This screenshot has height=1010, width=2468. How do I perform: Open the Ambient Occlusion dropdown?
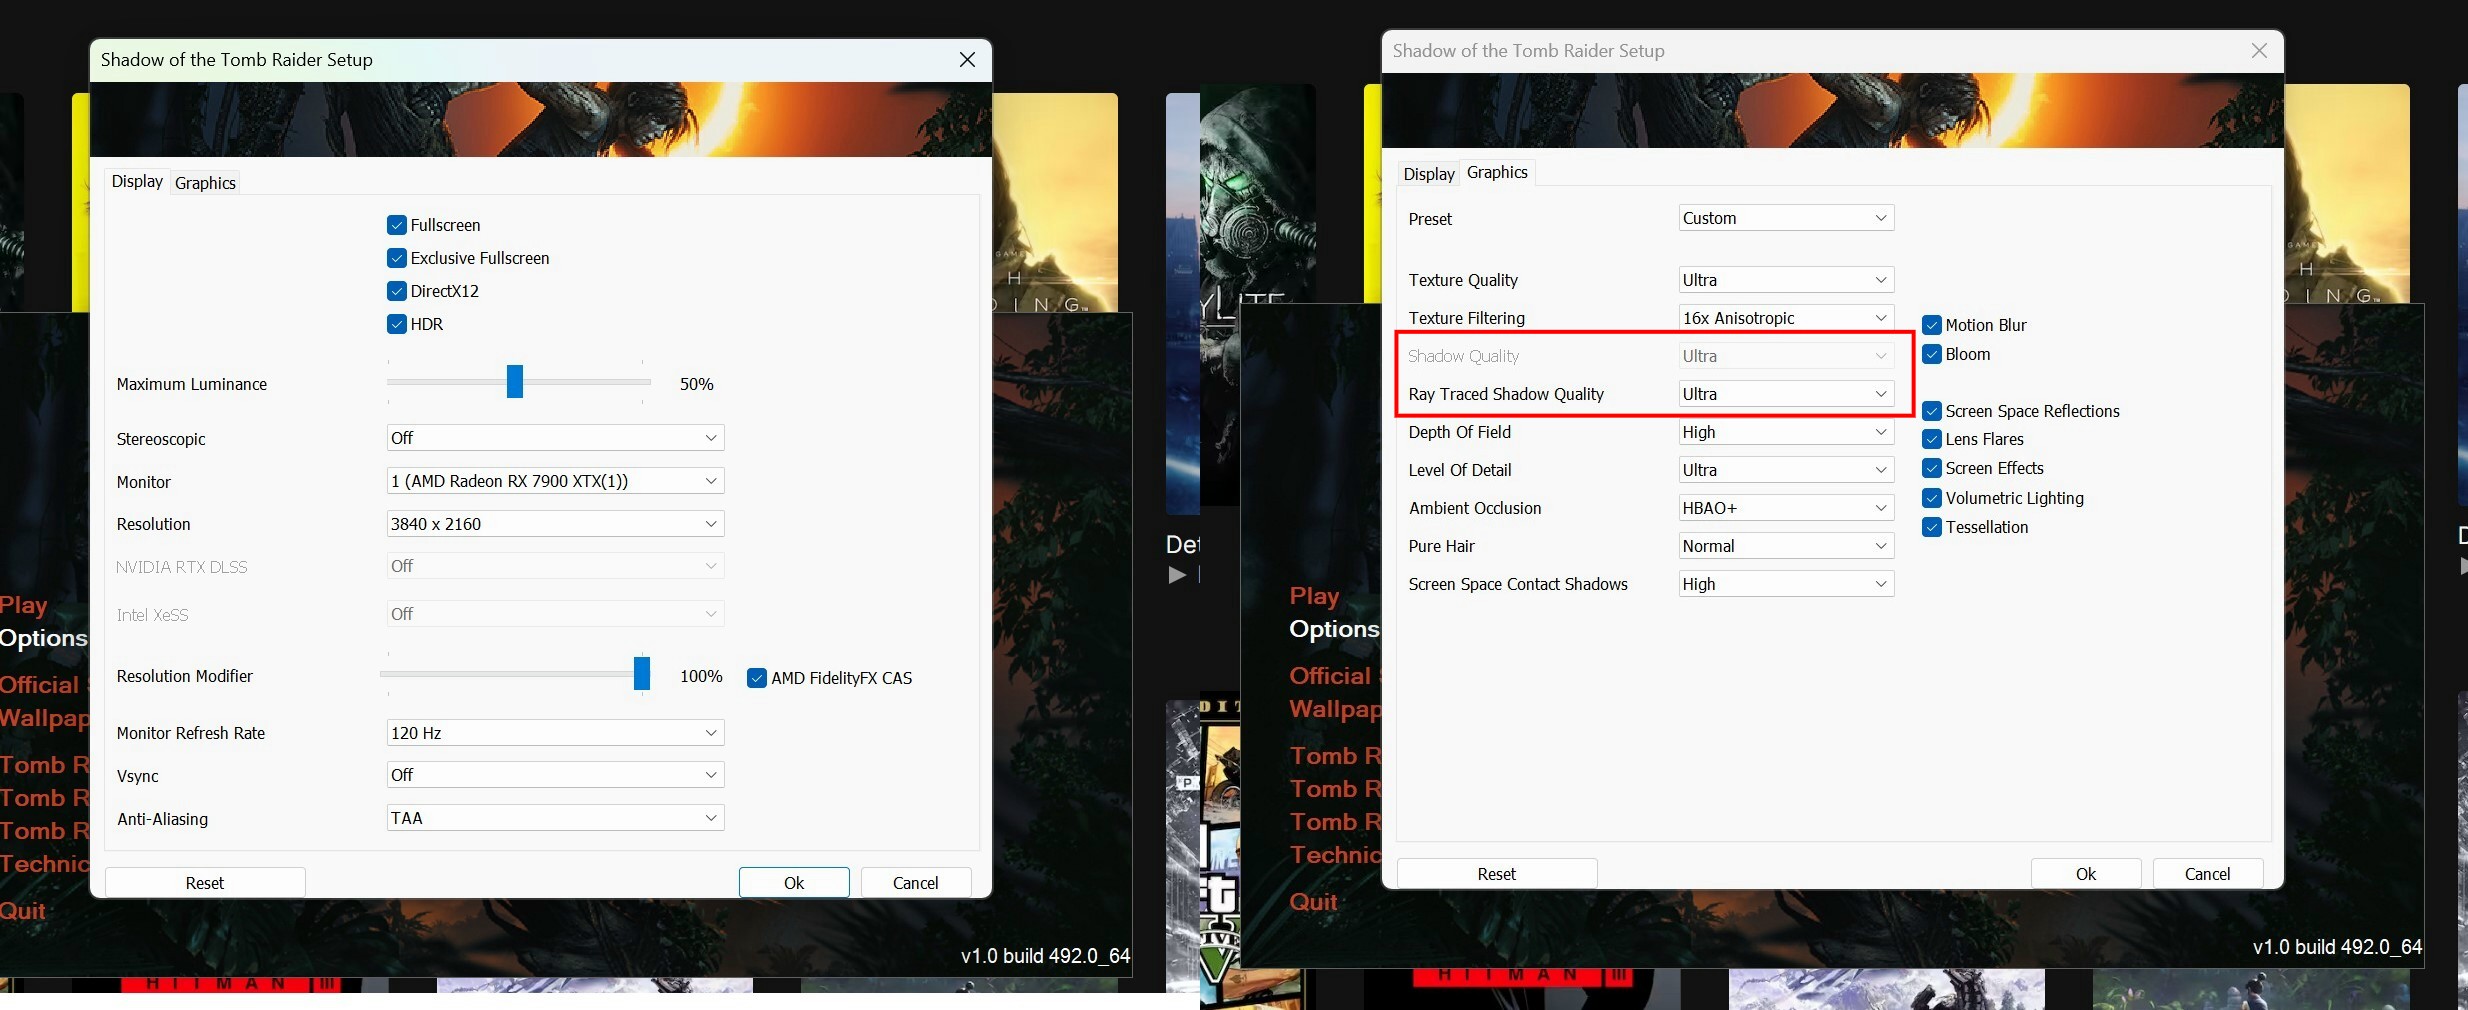pos(1786,508)
